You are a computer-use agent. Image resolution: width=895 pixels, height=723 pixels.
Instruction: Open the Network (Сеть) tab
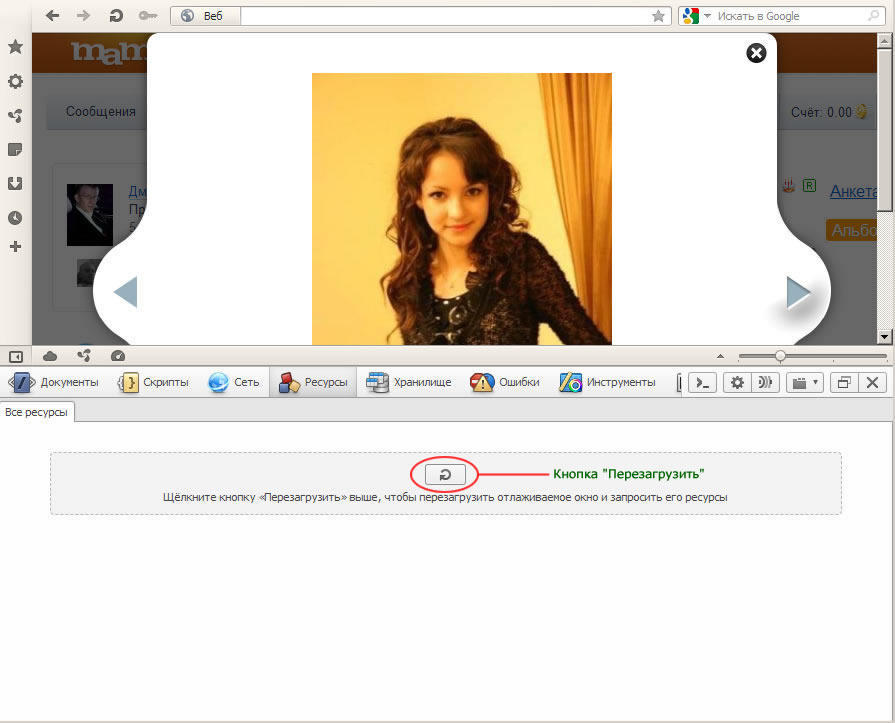[234, 382]
